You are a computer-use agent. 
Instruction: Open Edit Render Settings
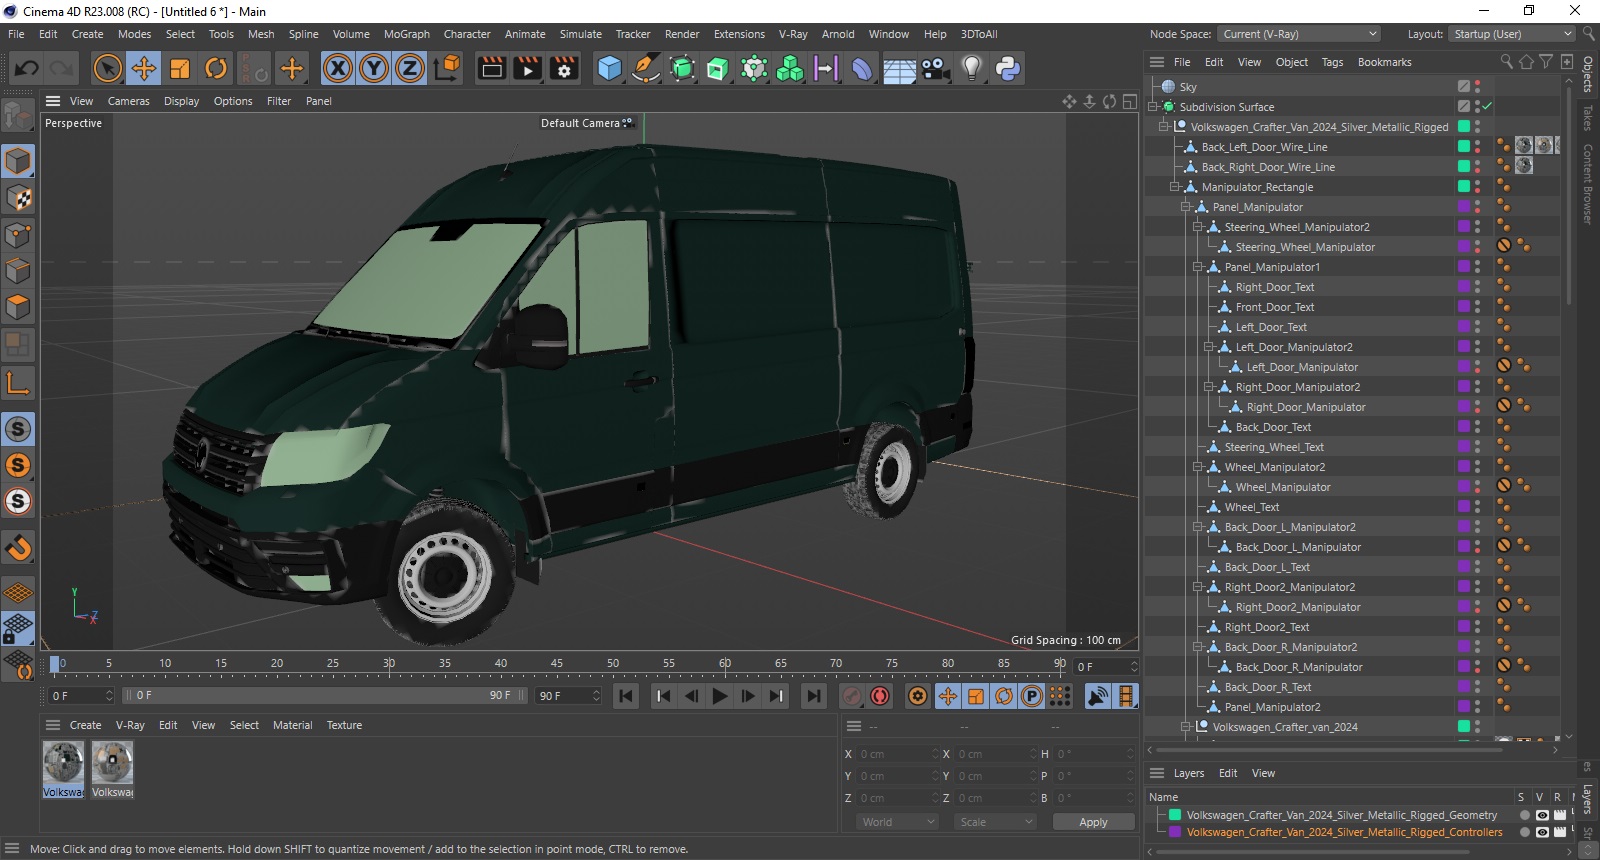[x=564, y=68]
